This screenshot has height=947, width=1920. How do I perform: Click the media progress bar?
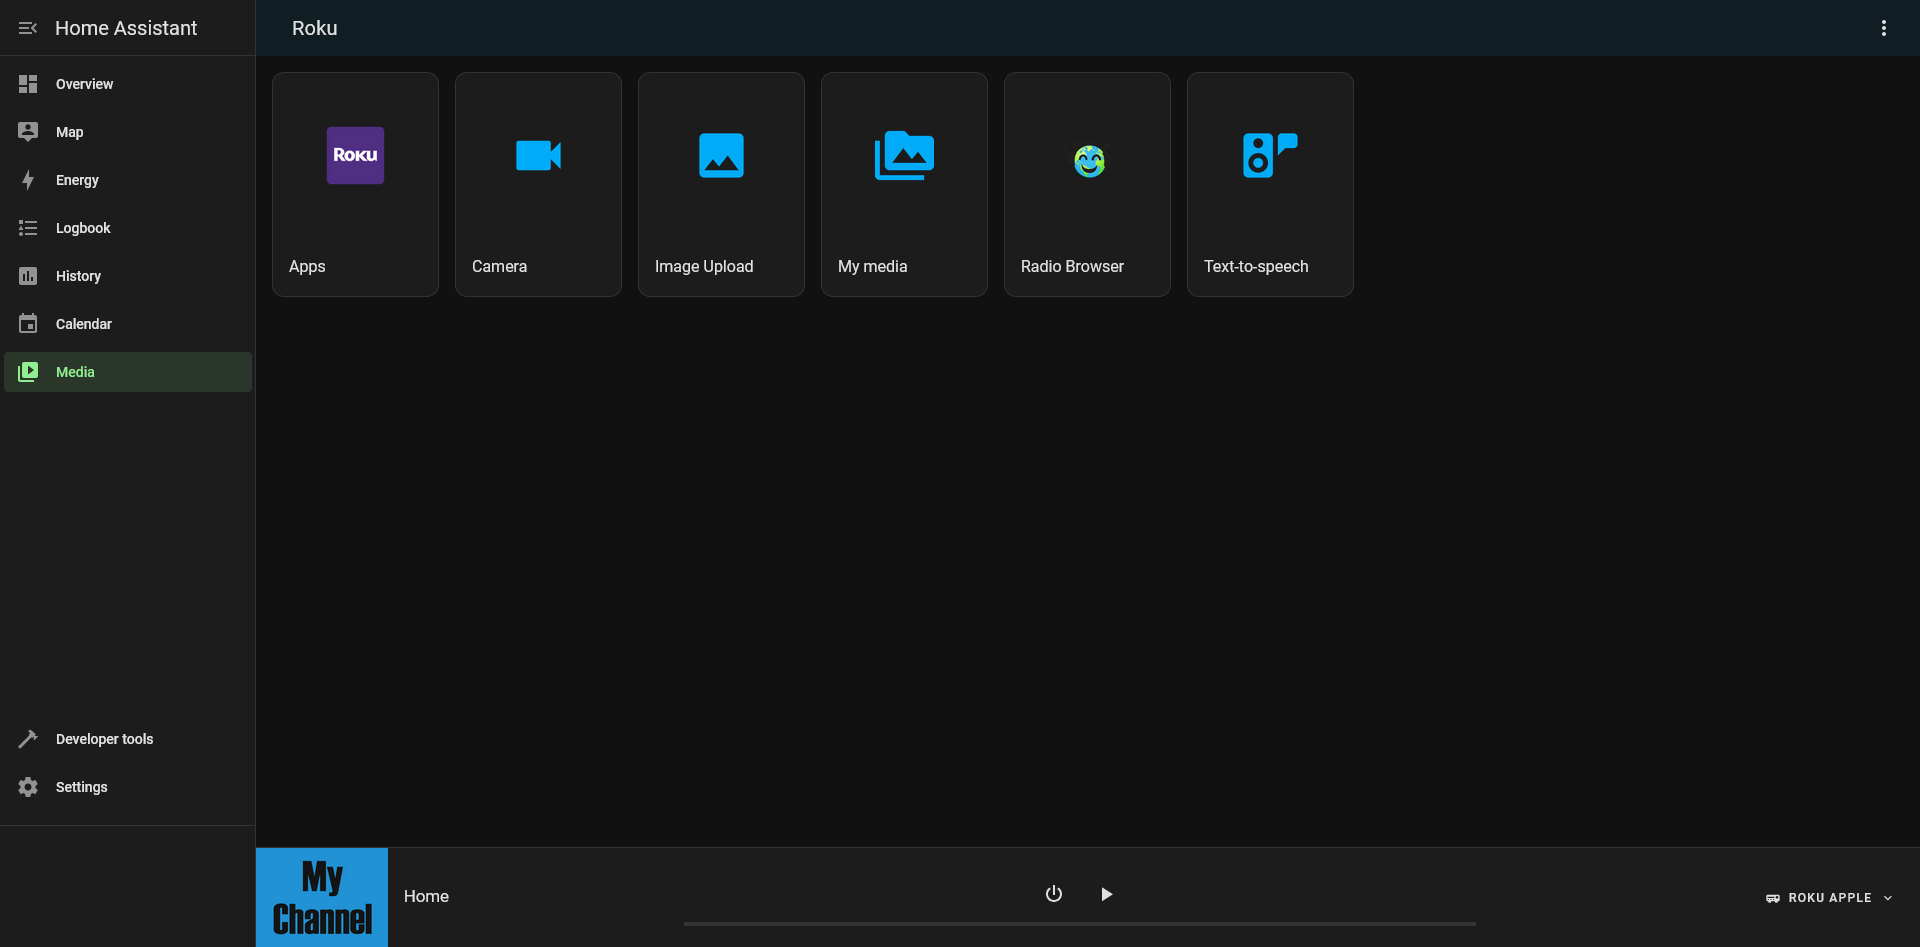coord(1080,924)
